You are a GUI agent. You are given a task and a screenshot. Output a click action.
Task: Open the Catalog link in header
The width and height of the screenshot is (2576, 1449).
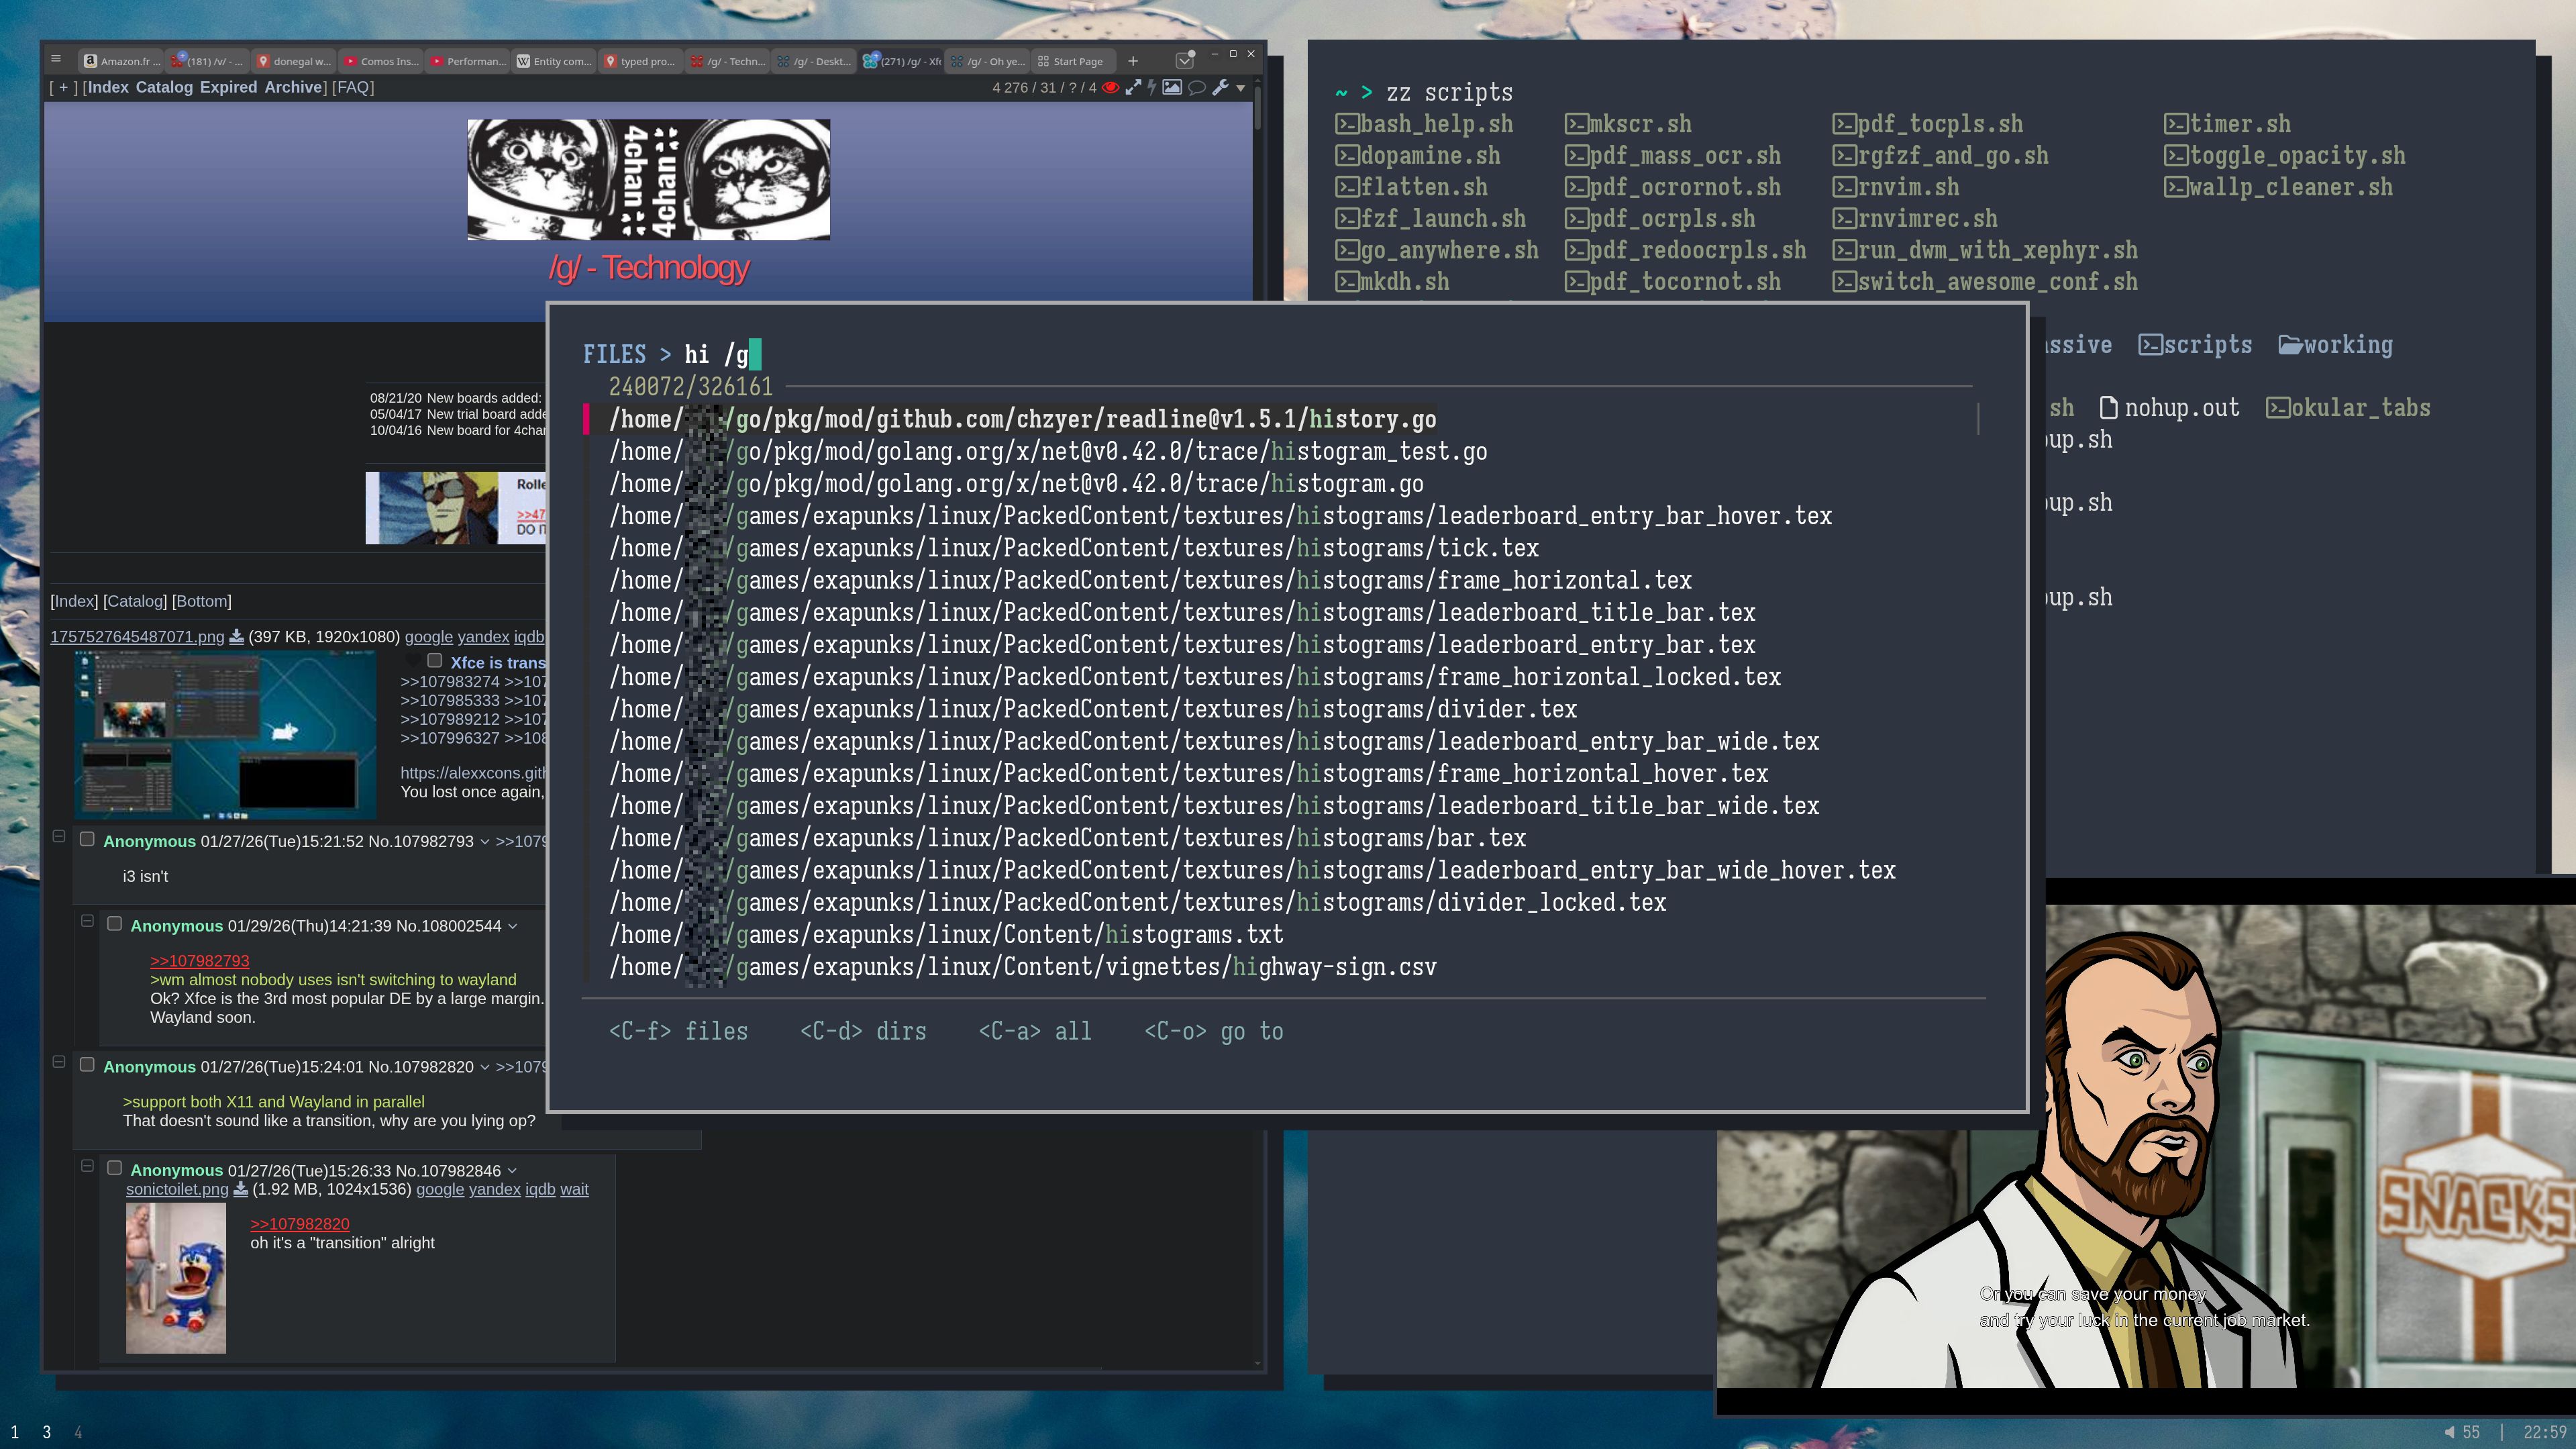164,87
